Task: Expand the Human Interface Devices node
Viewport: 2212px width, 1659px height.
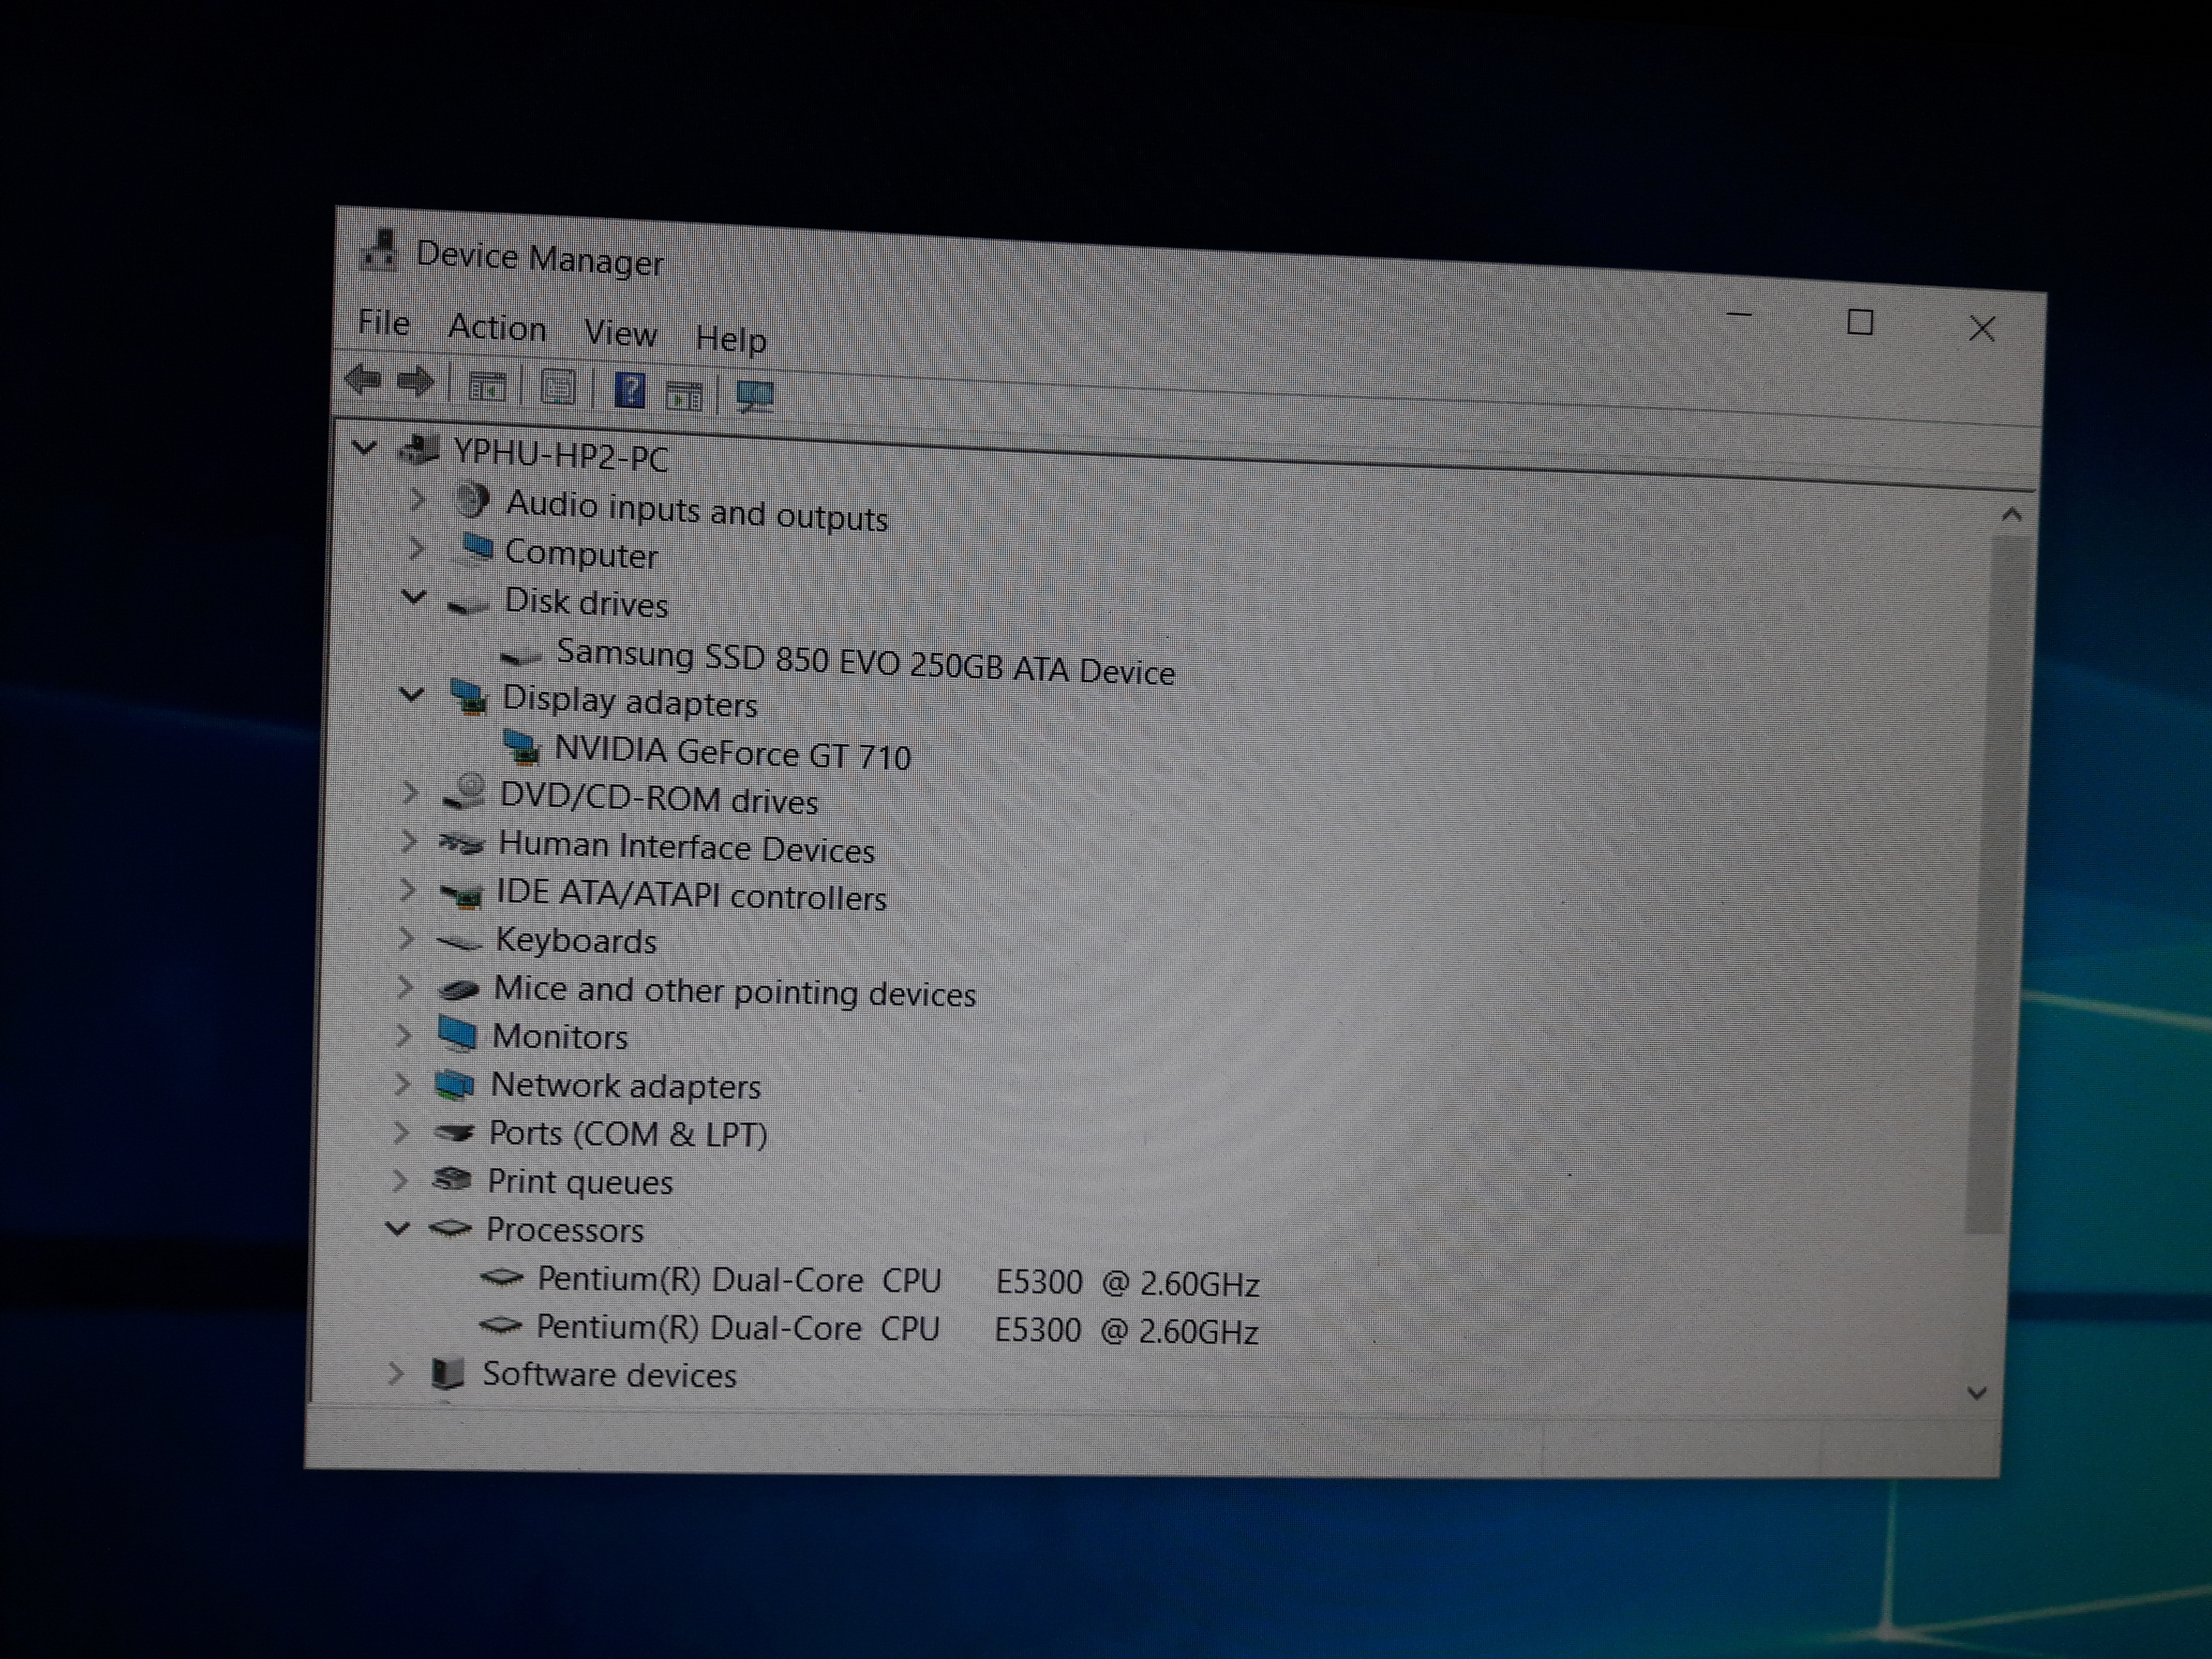Action: pos(408,841)
